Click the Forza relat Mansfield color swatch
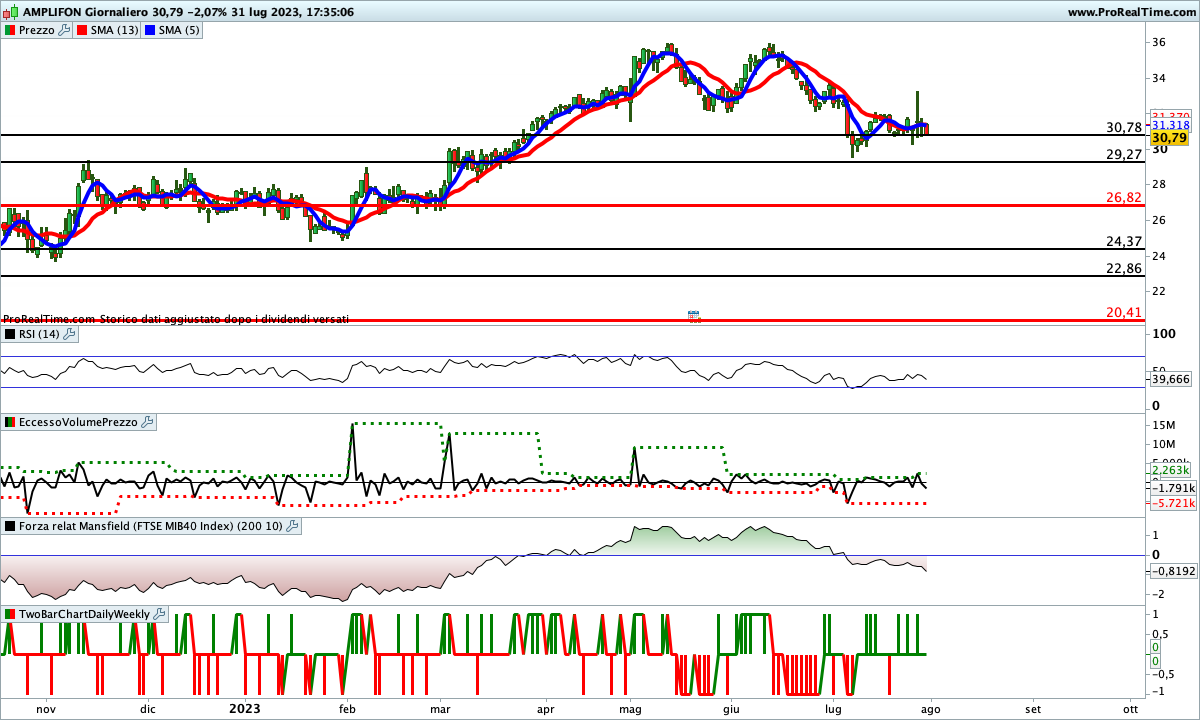The width and height of the screenshot is (1200, 720). click(x=10, y=526)
